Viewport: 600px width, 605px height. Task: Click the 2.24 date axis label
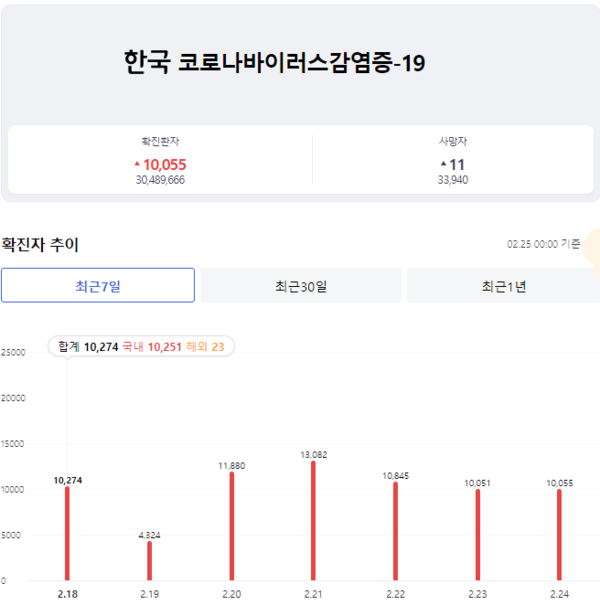[x=559, y=594]
